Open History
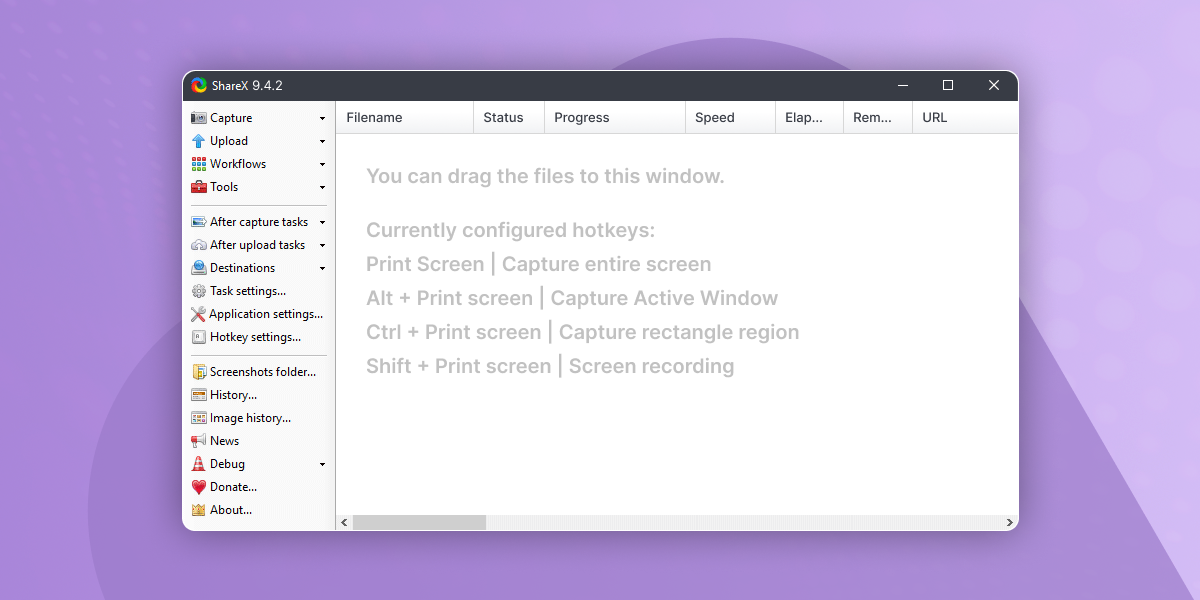Screen dimensions: 1200x600 (259, 395)
